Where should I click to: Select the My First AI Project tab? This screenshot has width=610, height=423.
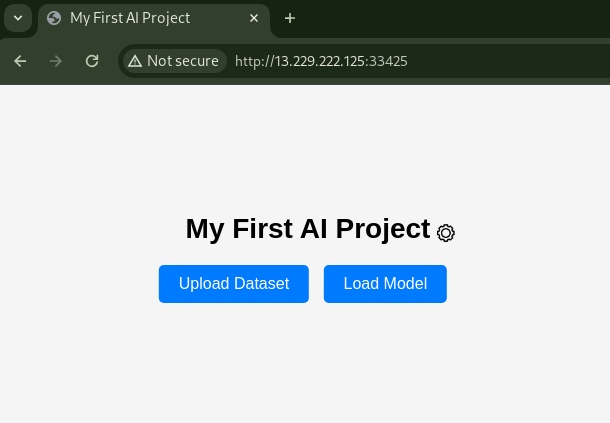(x=154, y=18)
